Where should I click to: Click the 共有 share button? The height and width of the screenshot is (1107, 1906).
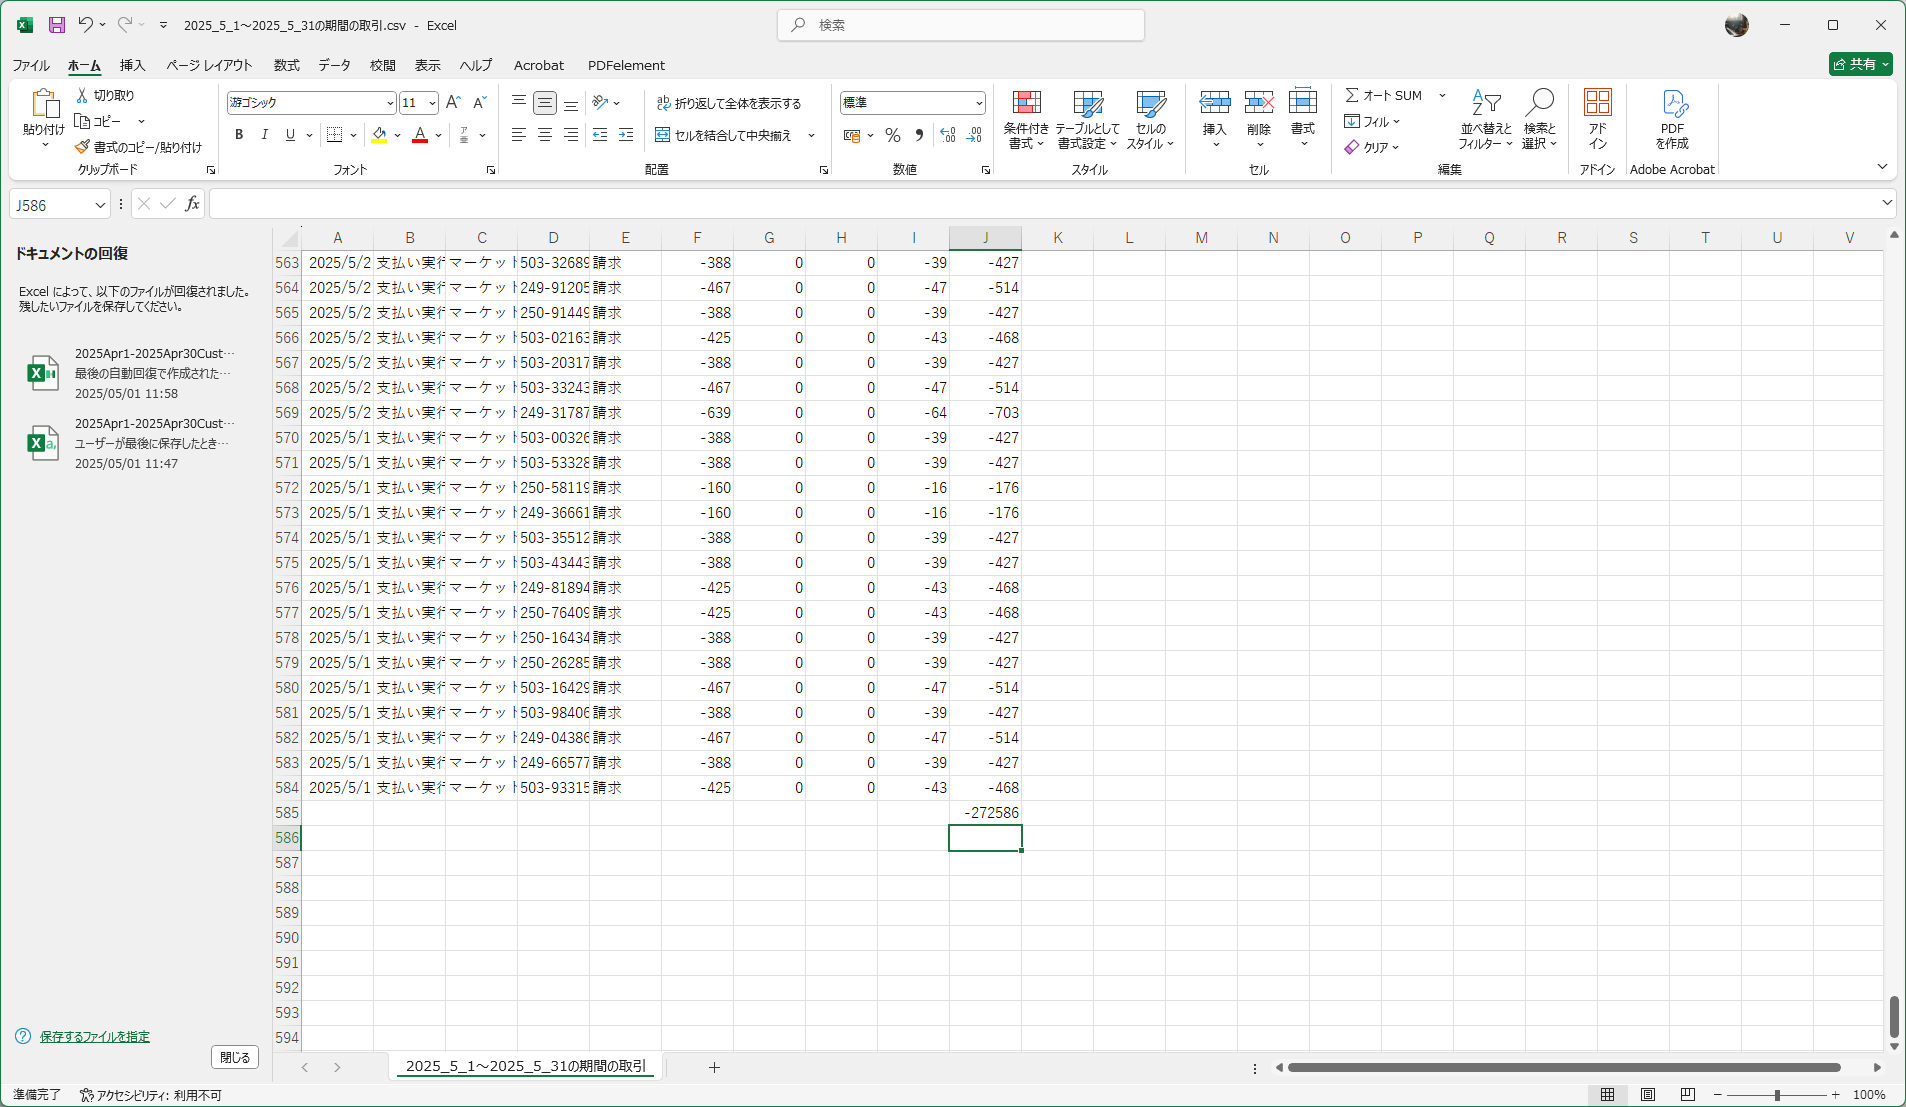(1861, 64)
